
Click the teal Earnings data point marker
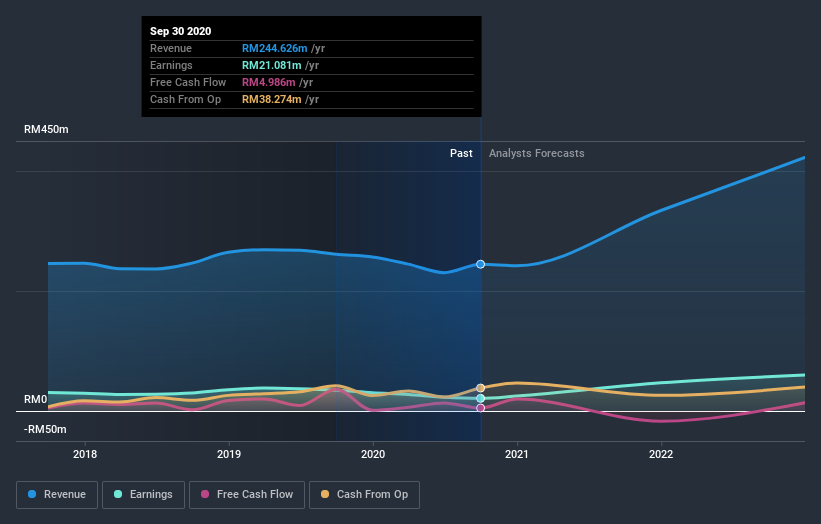click(480, 398)
